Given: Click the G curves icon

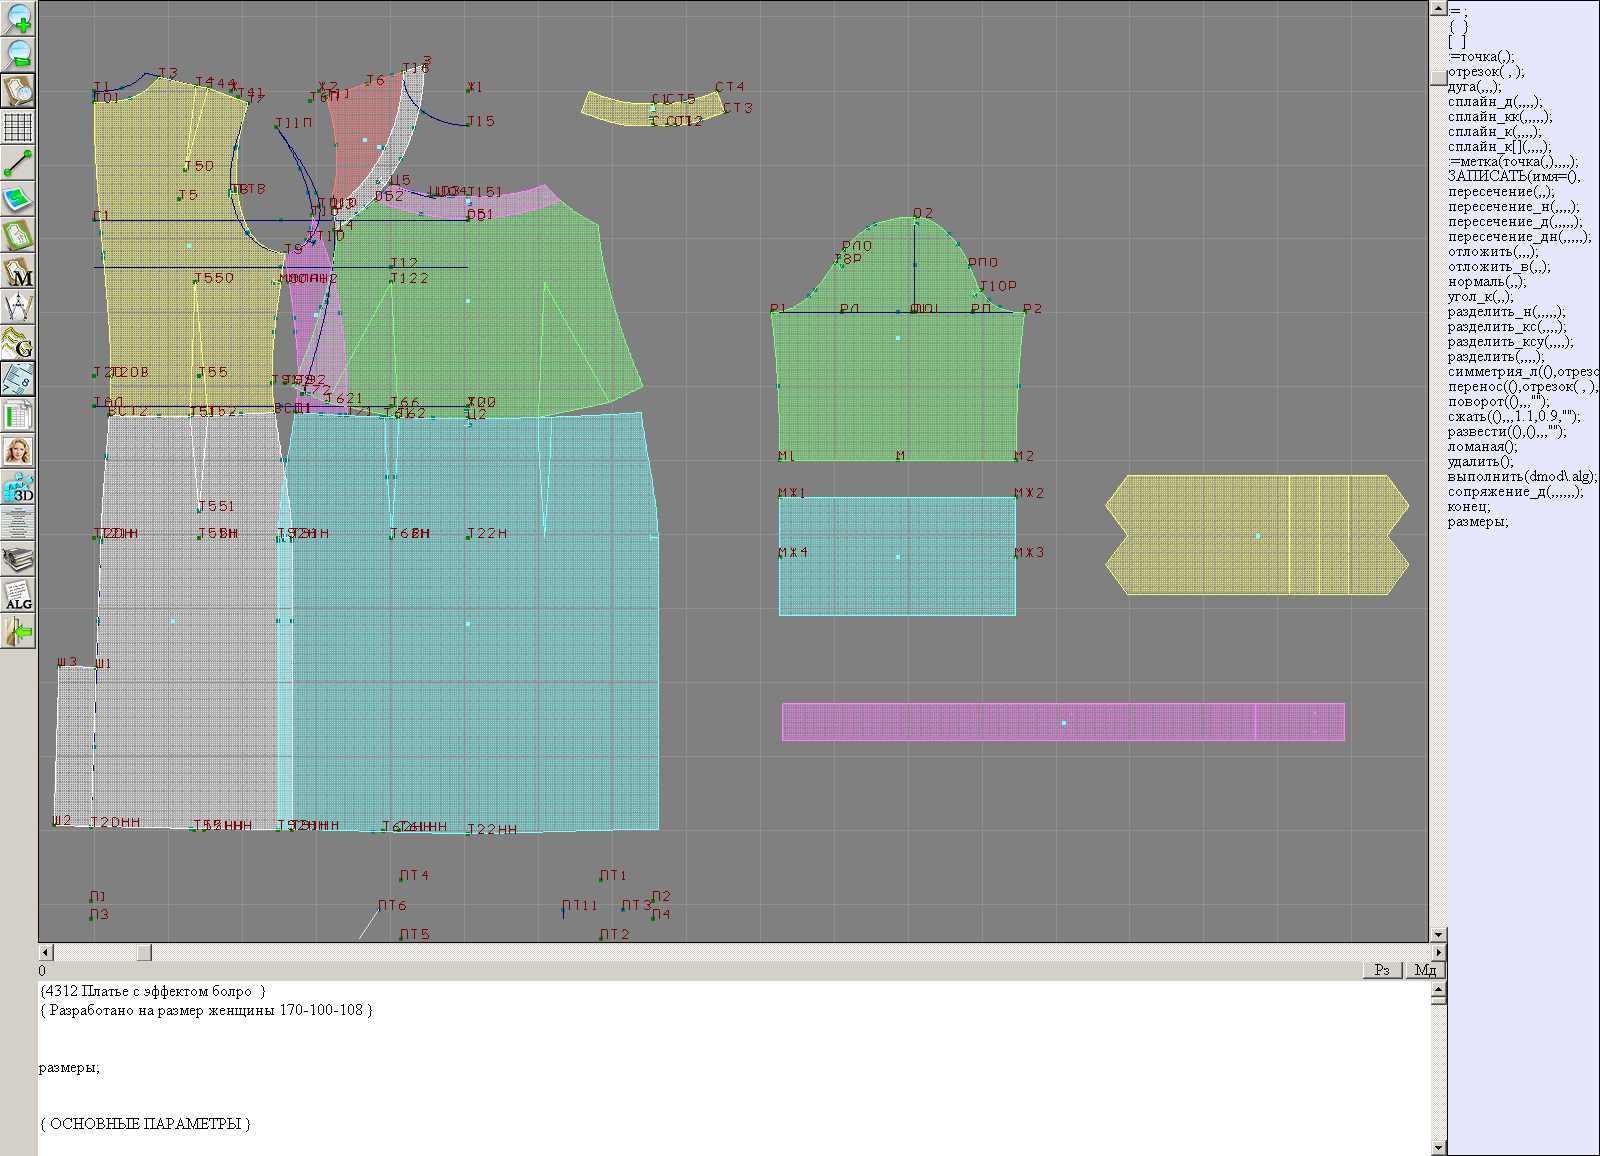Looking at the screenshot, I should click(18, 343).
